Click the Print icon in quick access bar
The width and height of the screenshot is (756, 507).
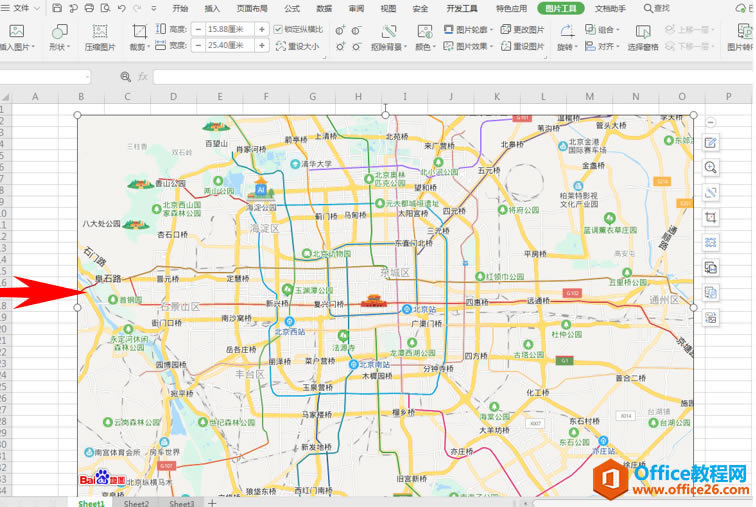89,8
